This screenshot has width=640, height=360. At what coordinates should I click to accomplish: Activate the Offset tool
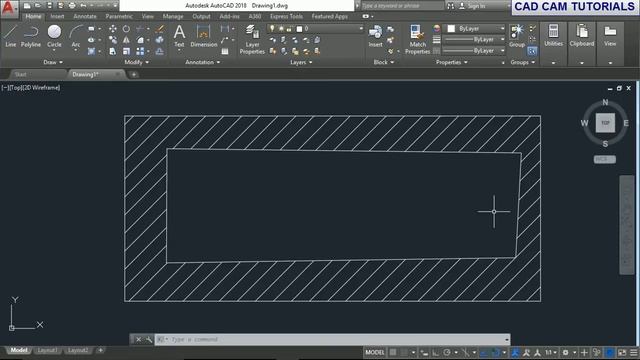[x=160, y=51]
